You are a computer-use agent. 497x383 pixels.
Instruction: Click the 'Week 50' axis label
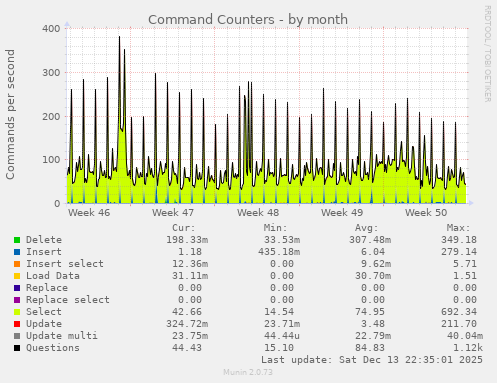click(x=426, y=212)
